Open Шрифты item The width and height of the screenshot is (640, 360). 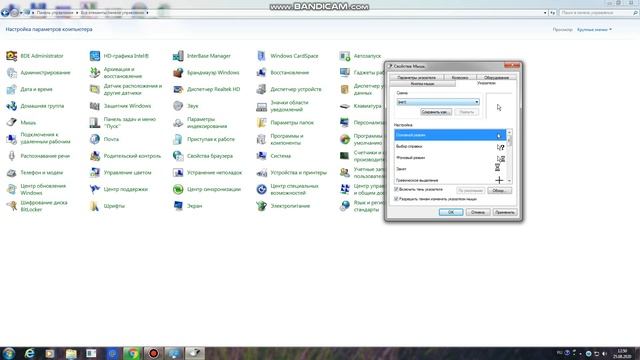pyautogui.click(x=107, y=206)
